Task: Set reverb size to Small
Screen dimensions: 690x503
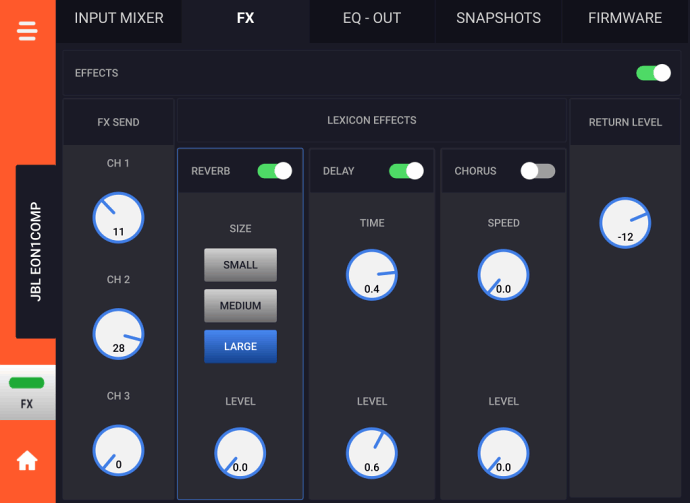Action: [240, 265]
